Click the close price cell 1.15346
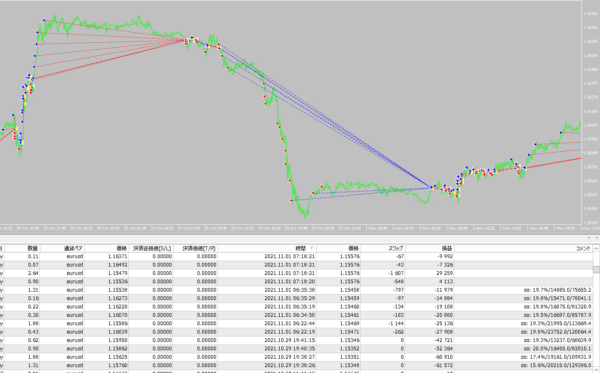 click(x=350, y=340)
